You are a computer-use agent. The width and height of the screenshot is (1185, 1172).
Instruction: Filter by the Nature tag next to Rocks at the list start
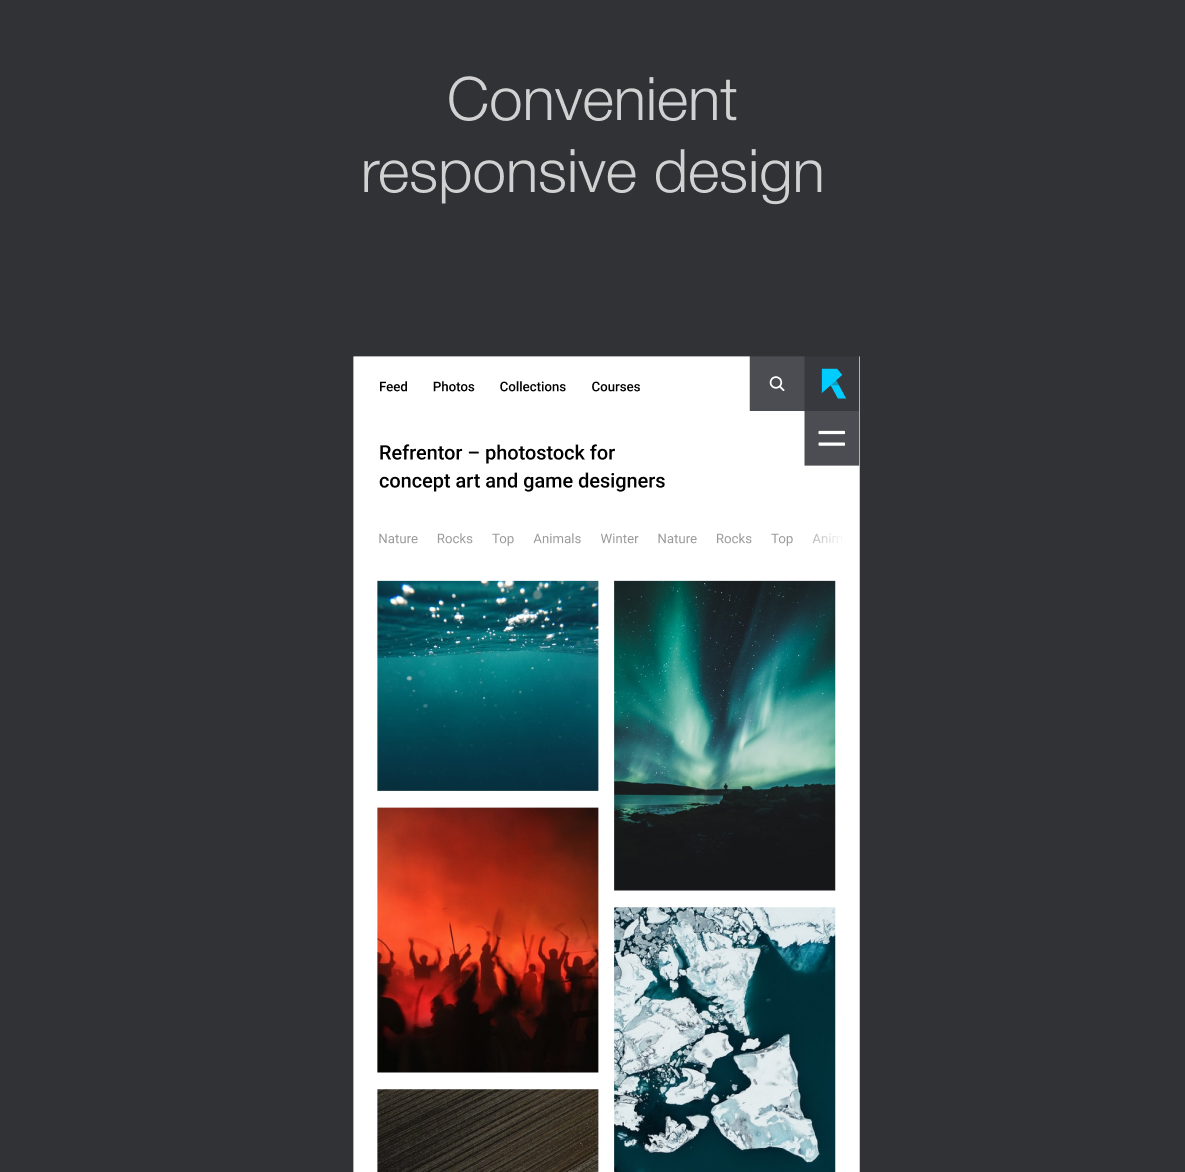(398, 539)
